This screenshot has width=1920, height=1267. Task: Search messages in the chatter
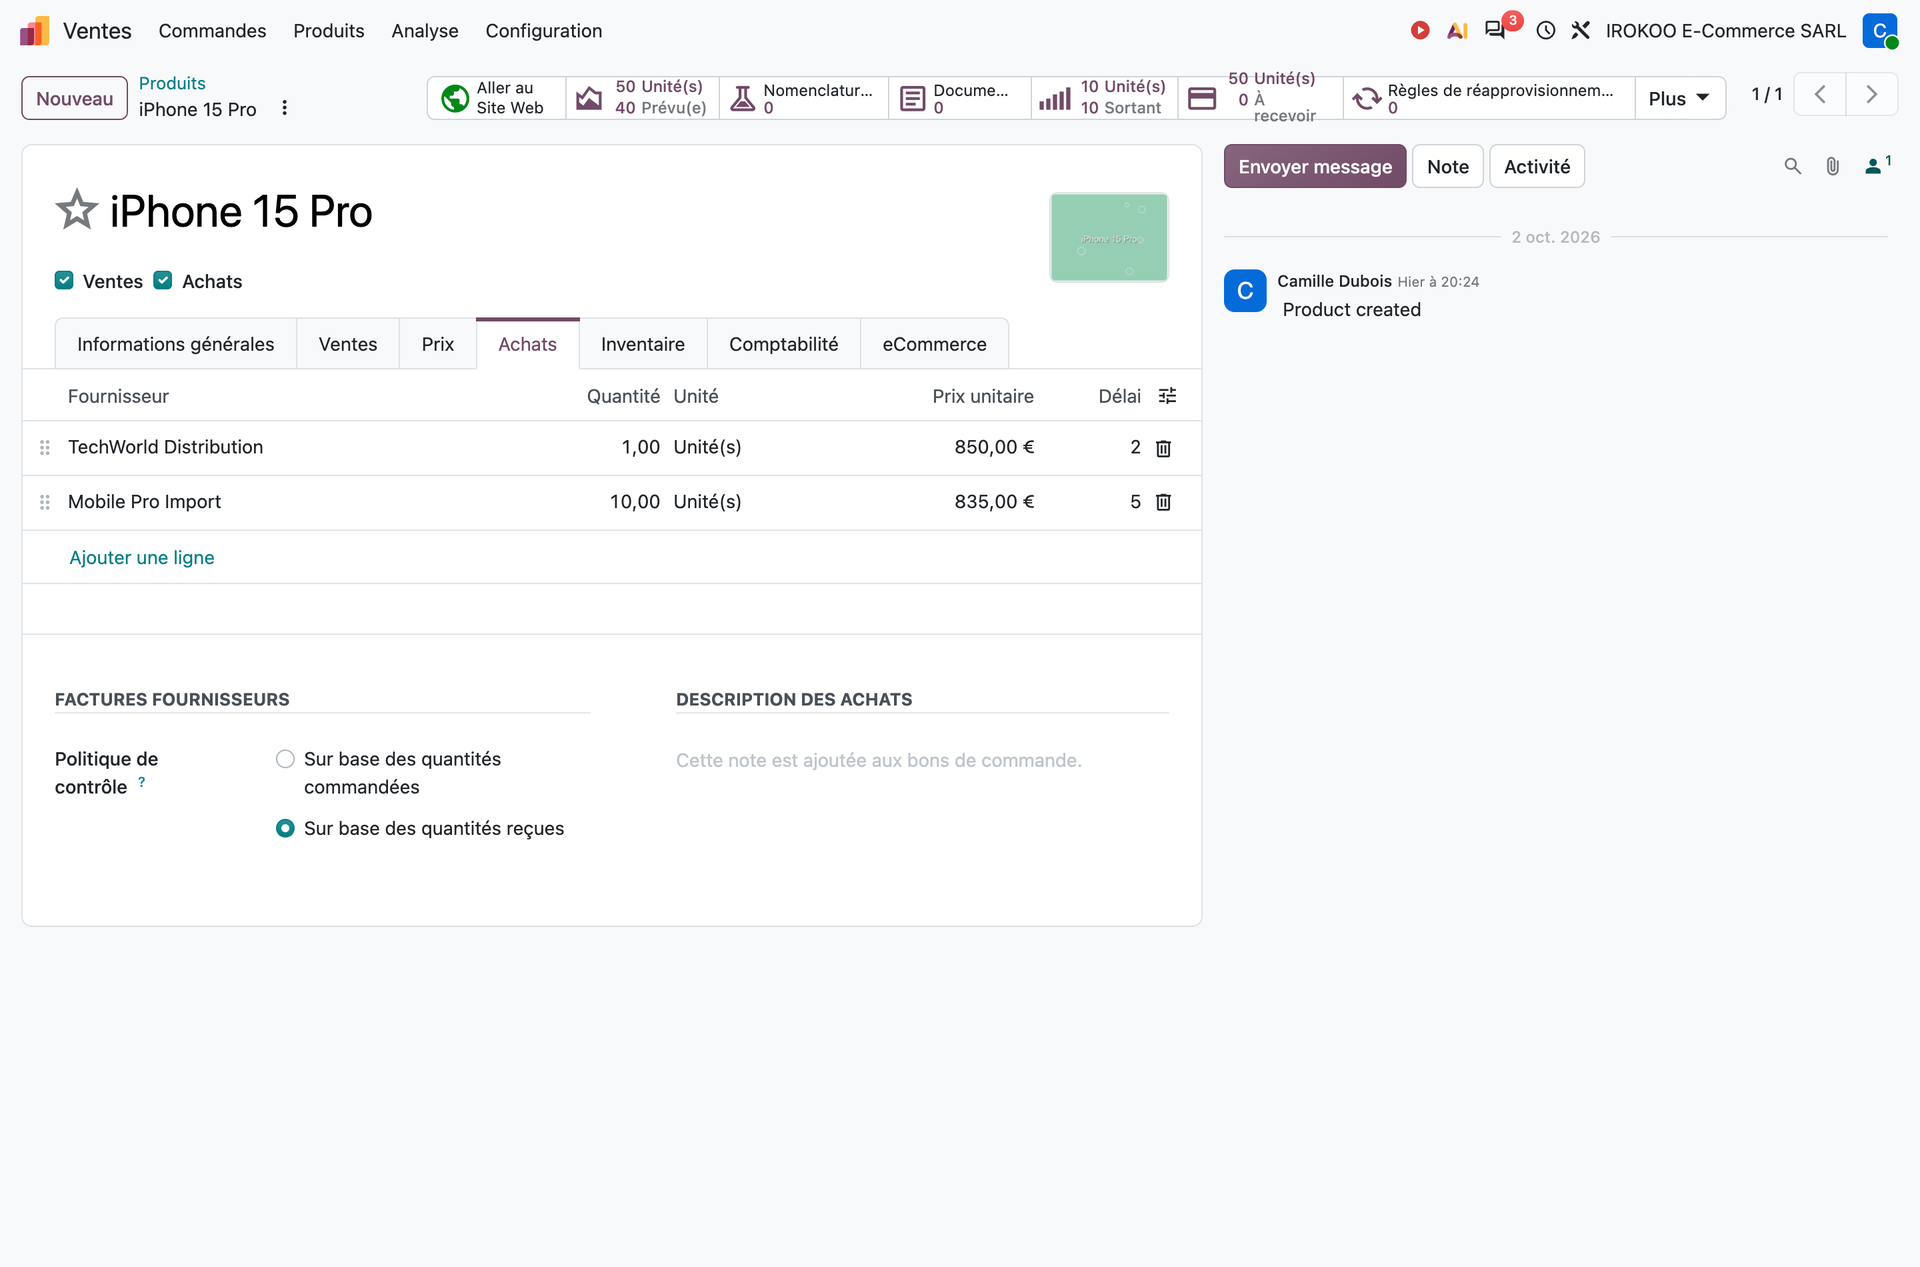[x=1793, y=167]
